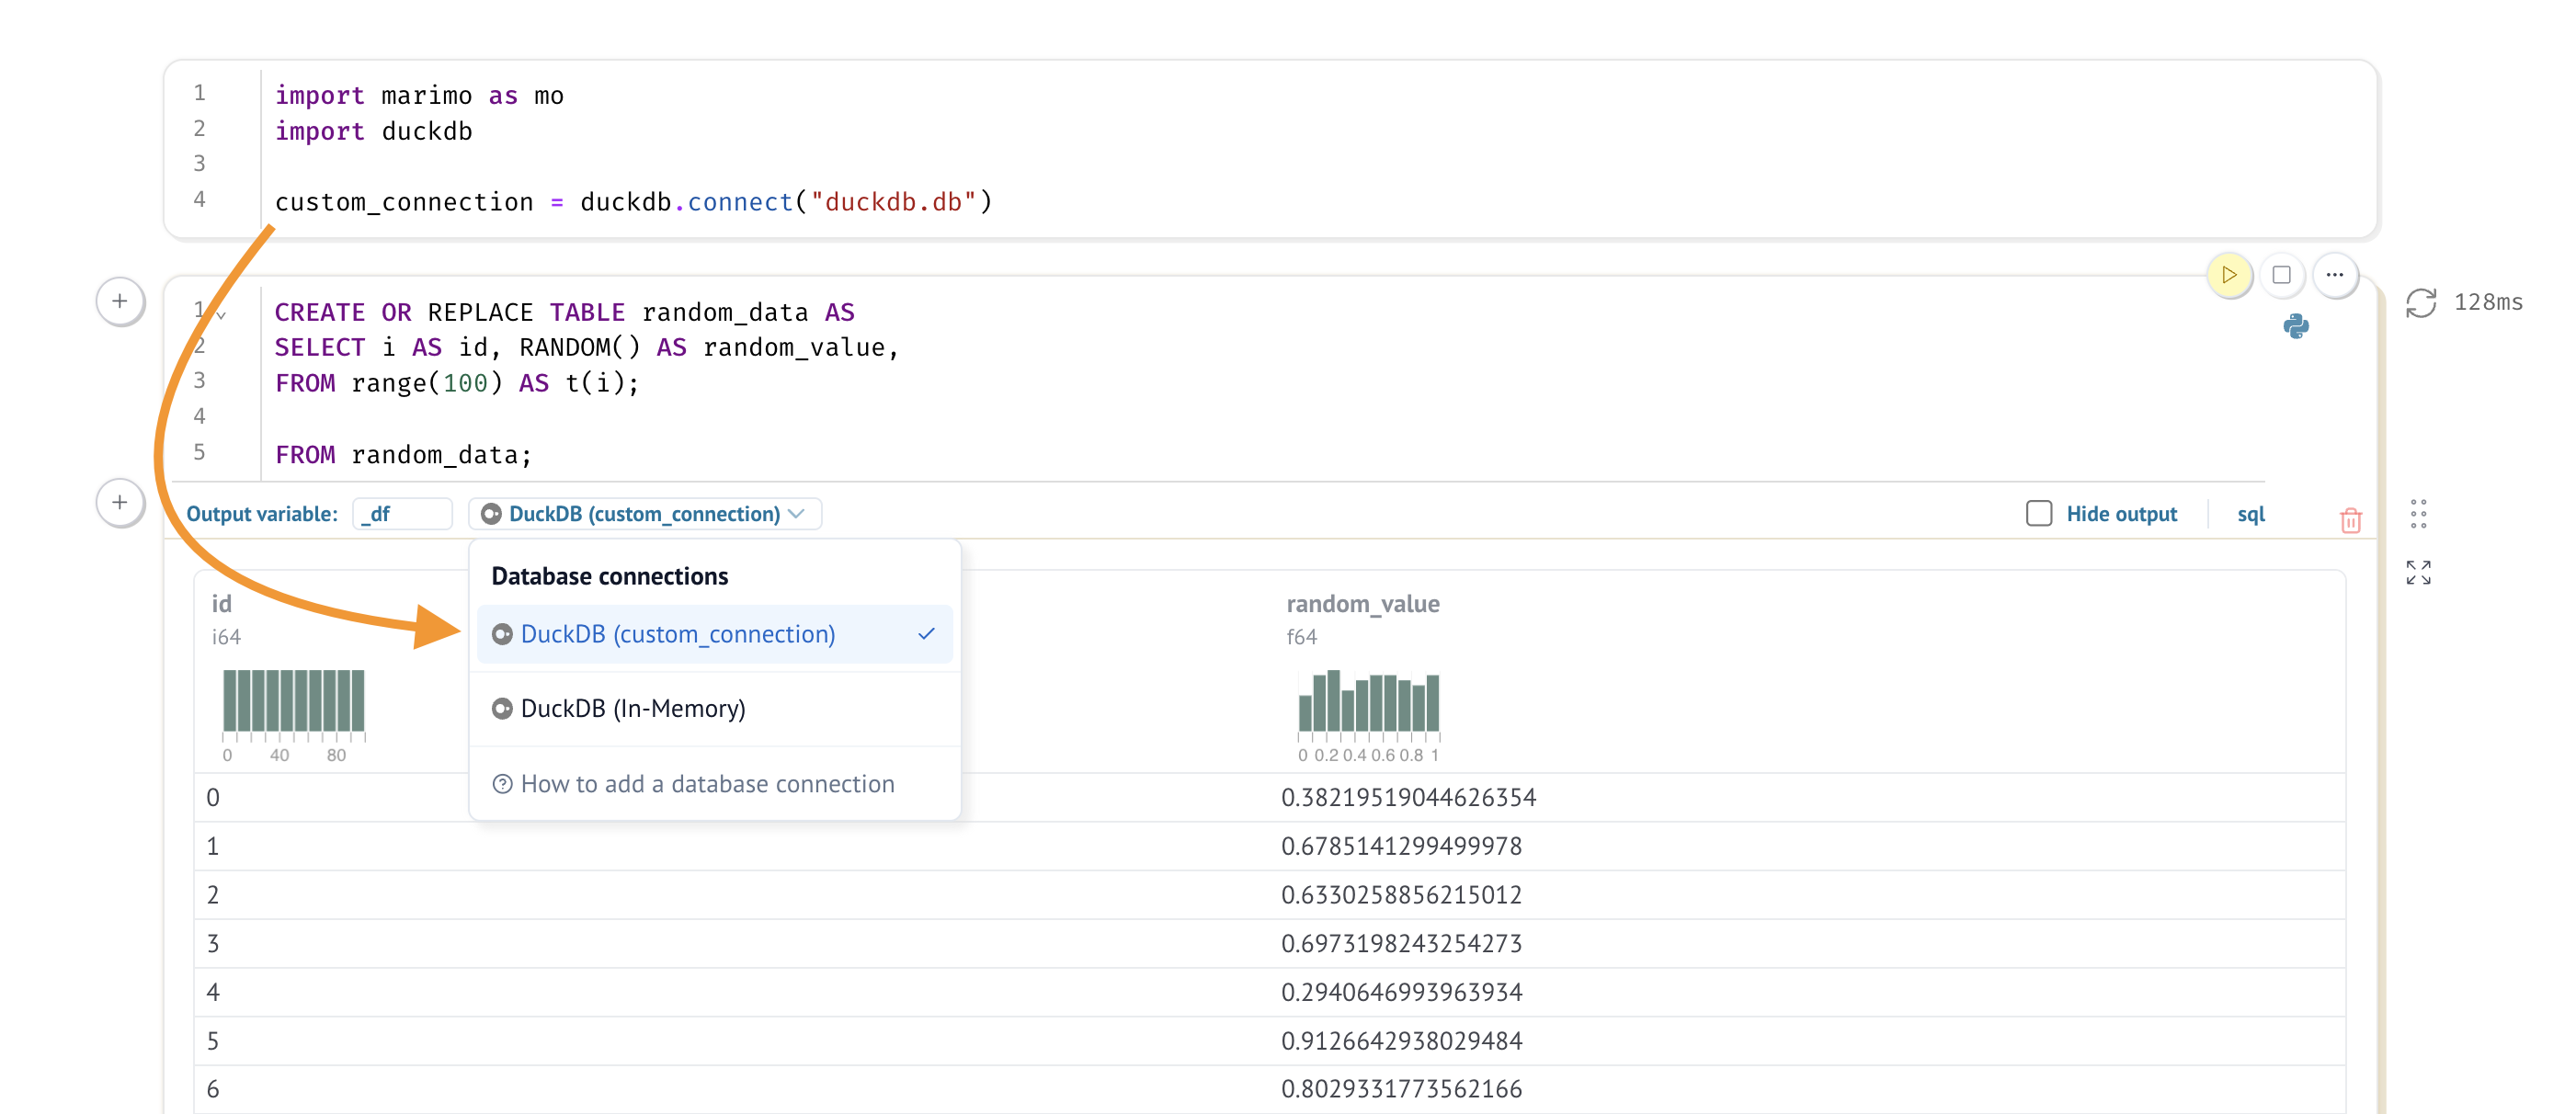The width and height of the screenshot is (2576, 1114).
Task: Add cell above with upper plus button
Action: (x=120, y=301)
